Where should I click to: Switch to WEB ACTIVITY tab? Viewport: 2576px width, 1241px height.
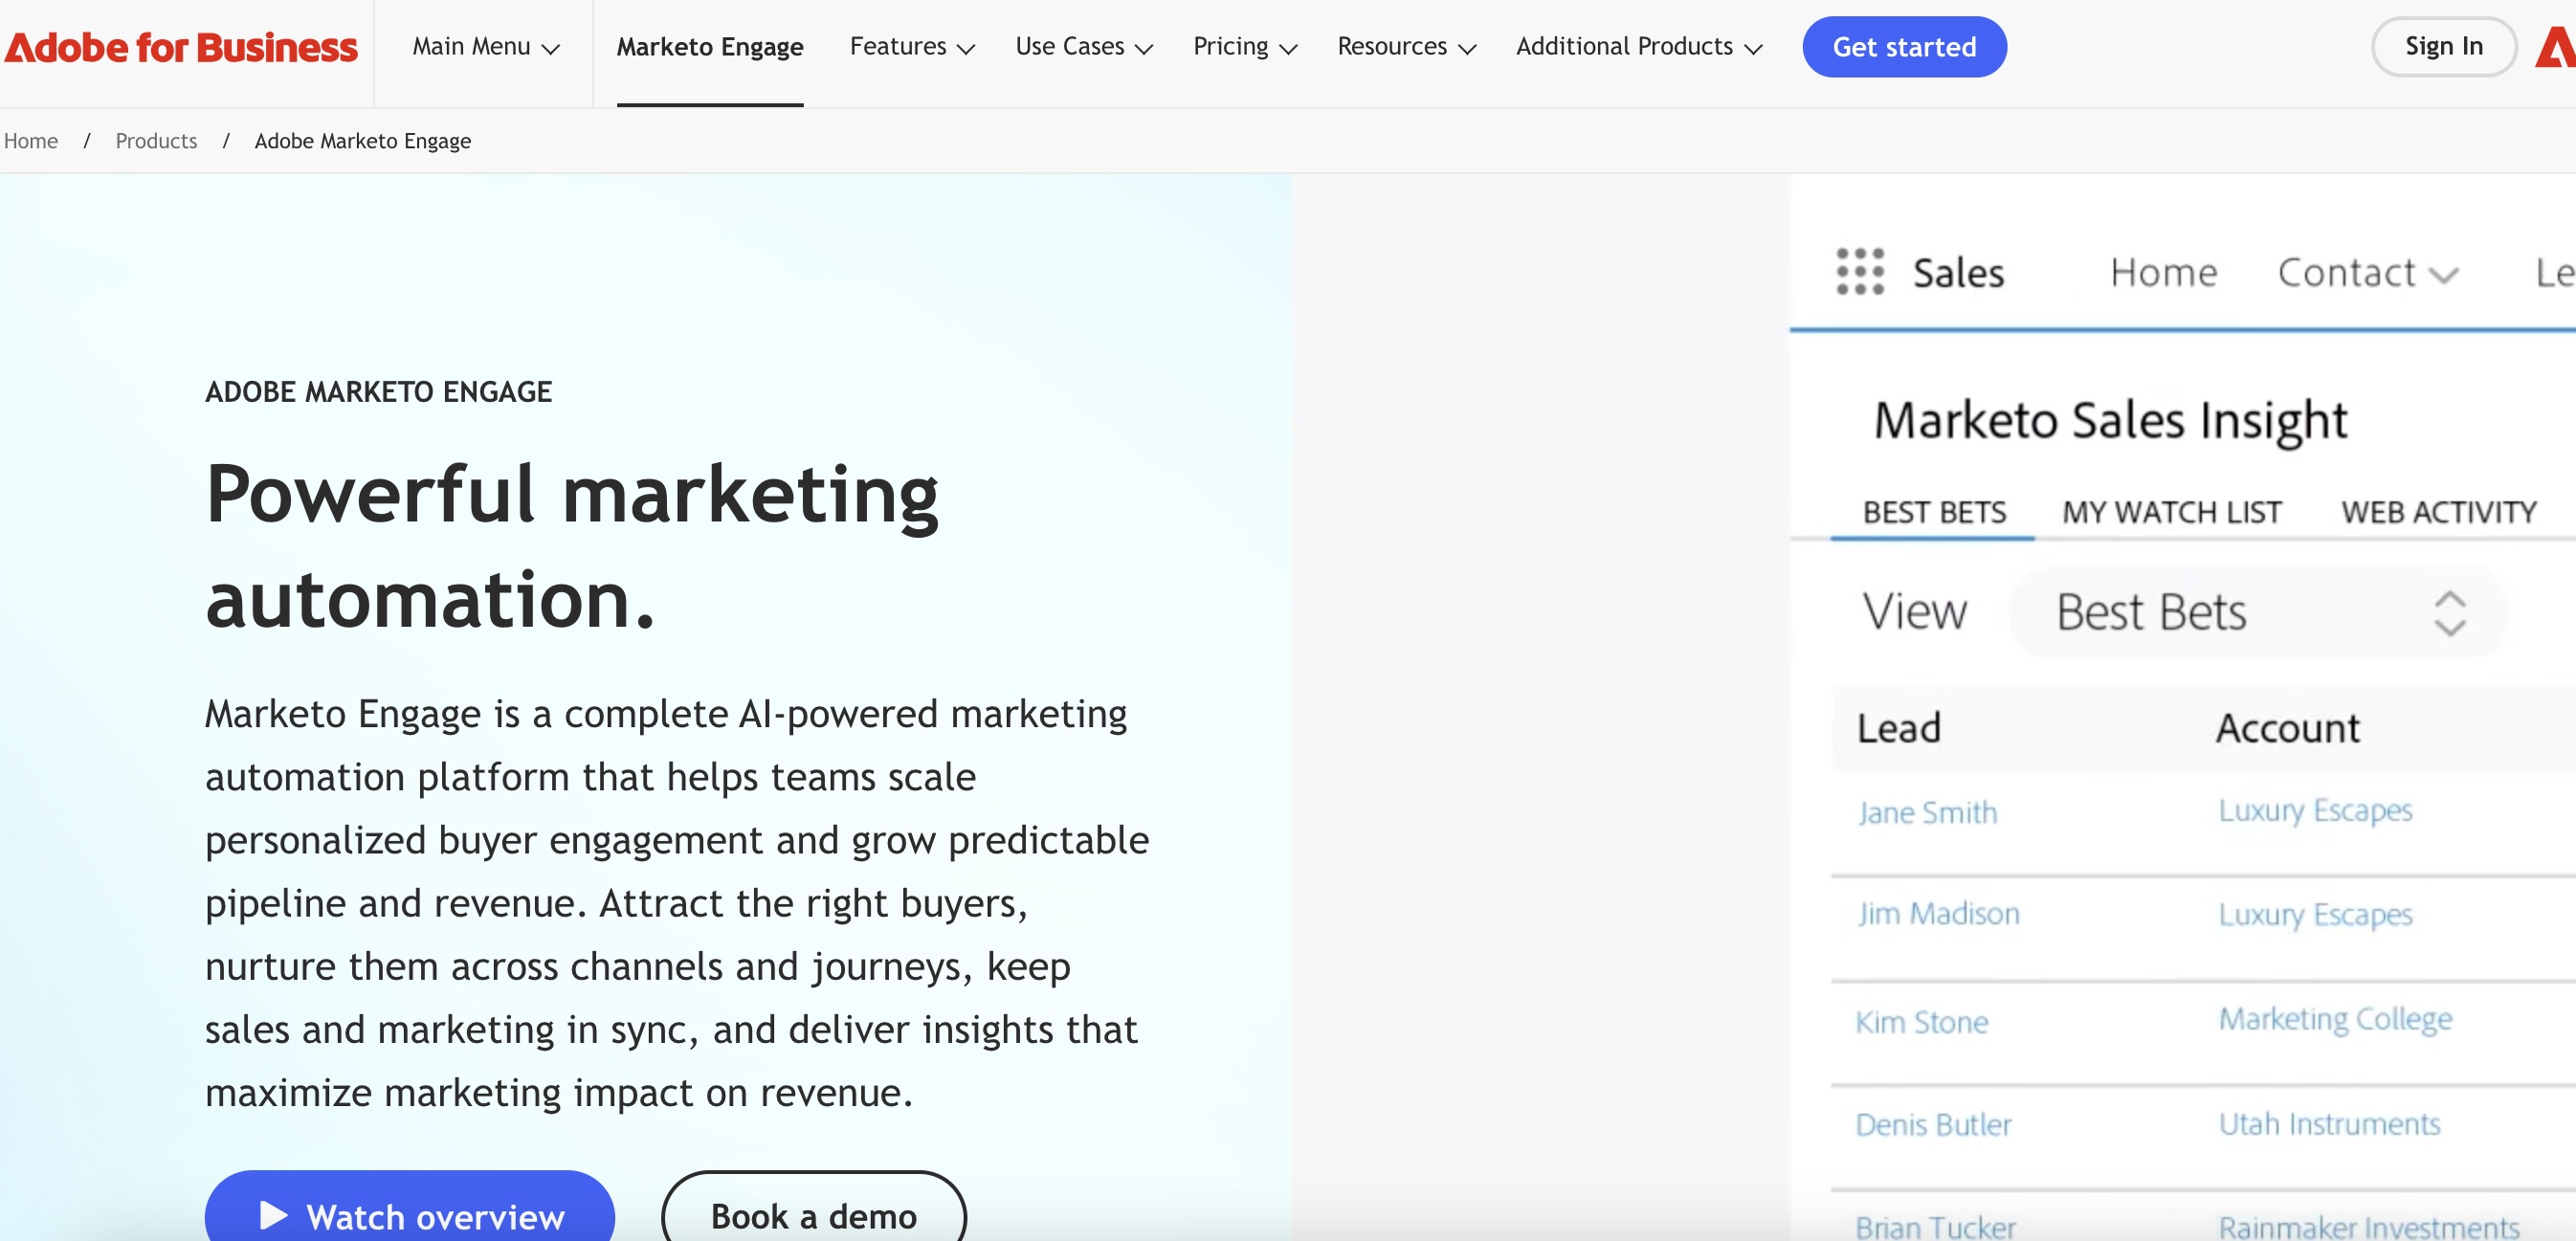(2438, 512)
